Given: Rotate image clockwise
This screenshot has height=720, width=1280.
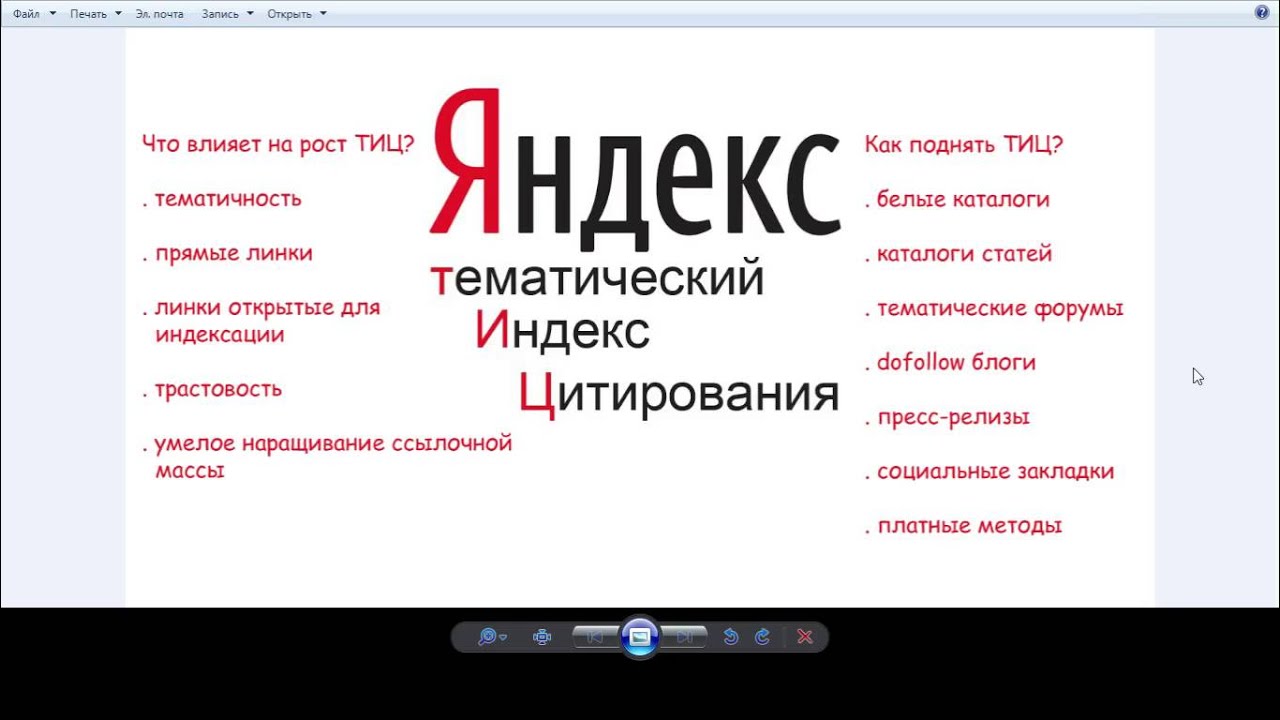Looking at the screenshot, I should [x=762, y=637].
